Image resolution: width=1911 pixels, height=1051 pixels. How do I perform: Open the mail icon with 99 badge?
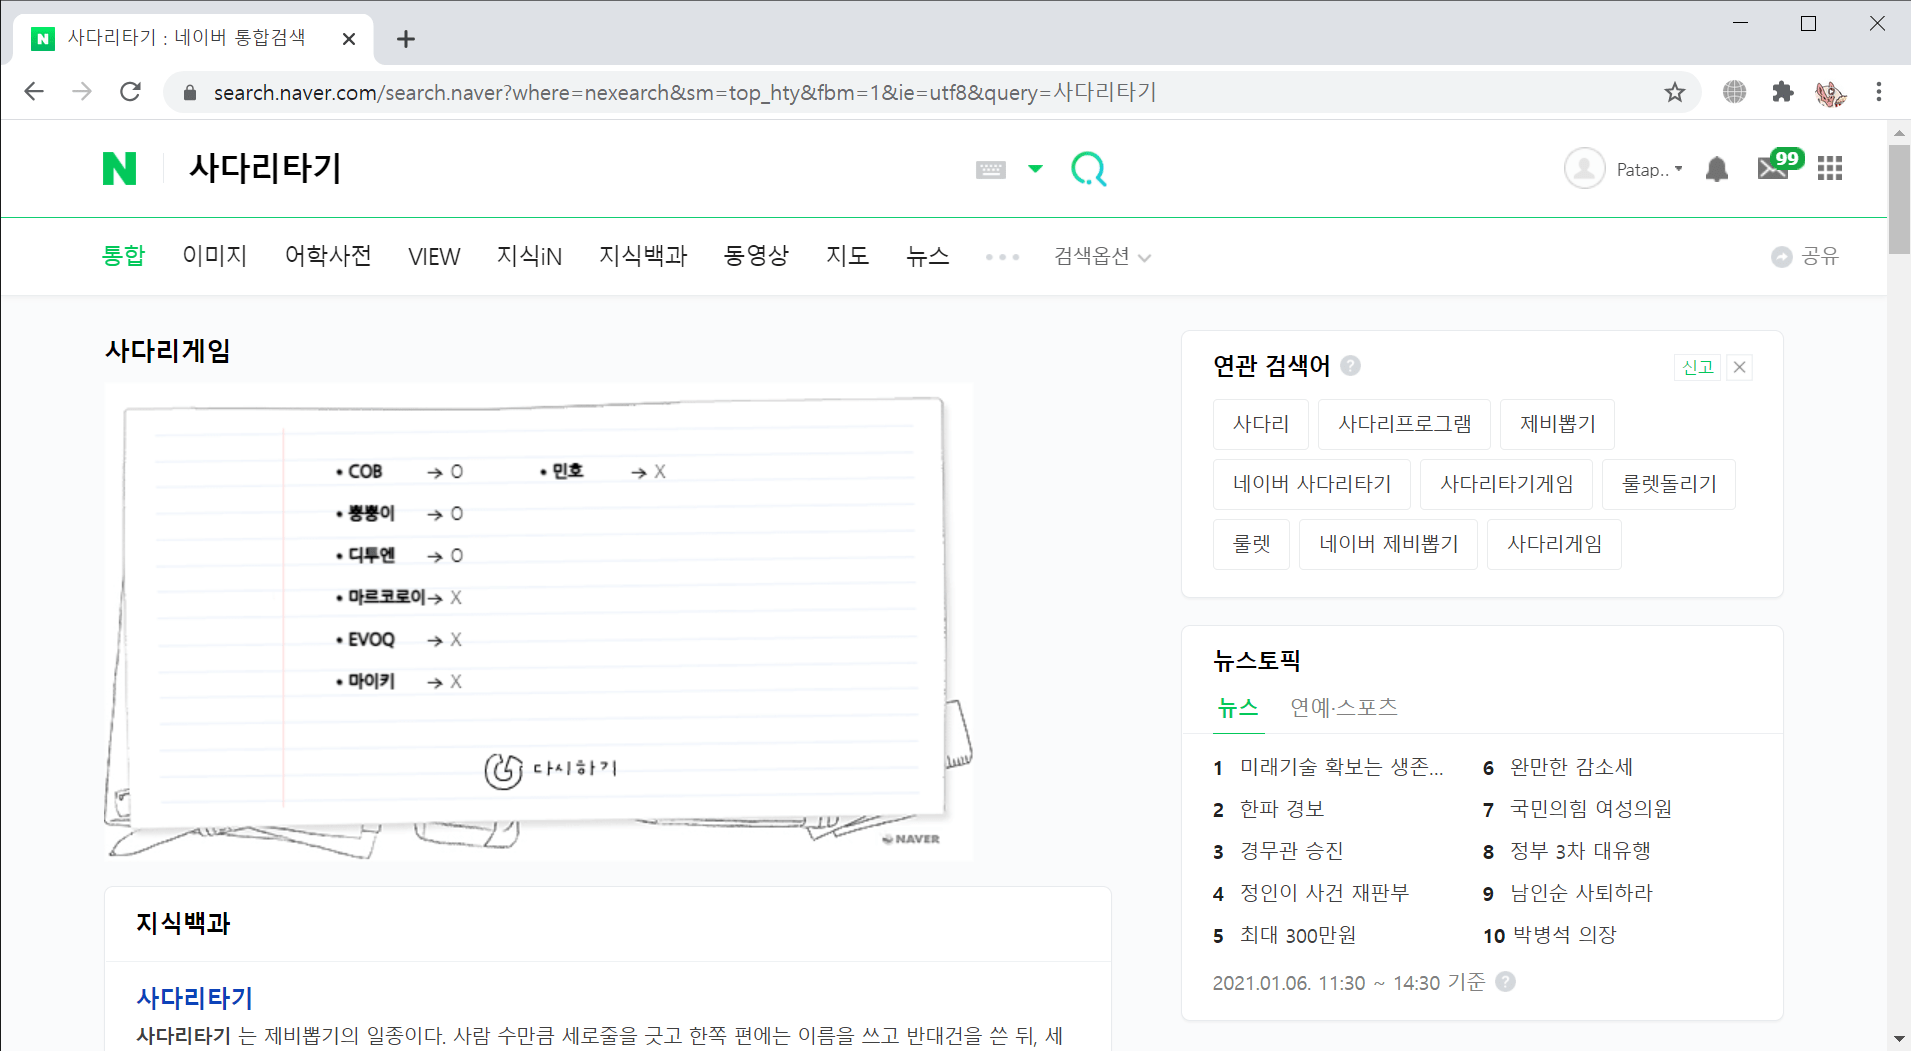pos(1778,165)
